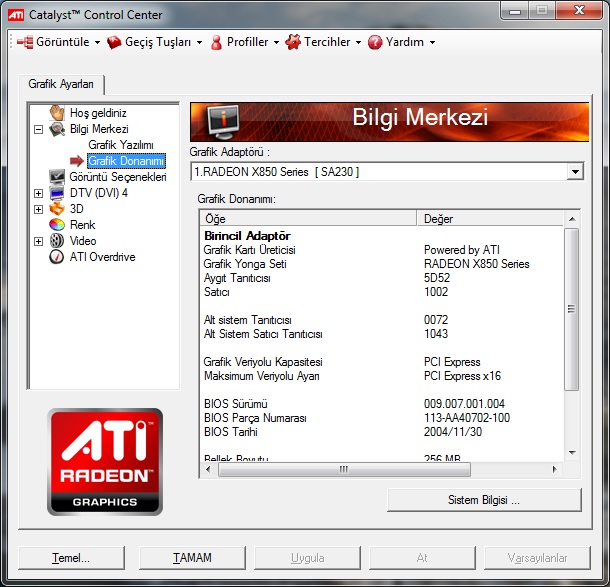Click the Aygıt Tanıtıcısı value 5D52
610x587 pixels.
pyautogui.click(x=437, y=278)
